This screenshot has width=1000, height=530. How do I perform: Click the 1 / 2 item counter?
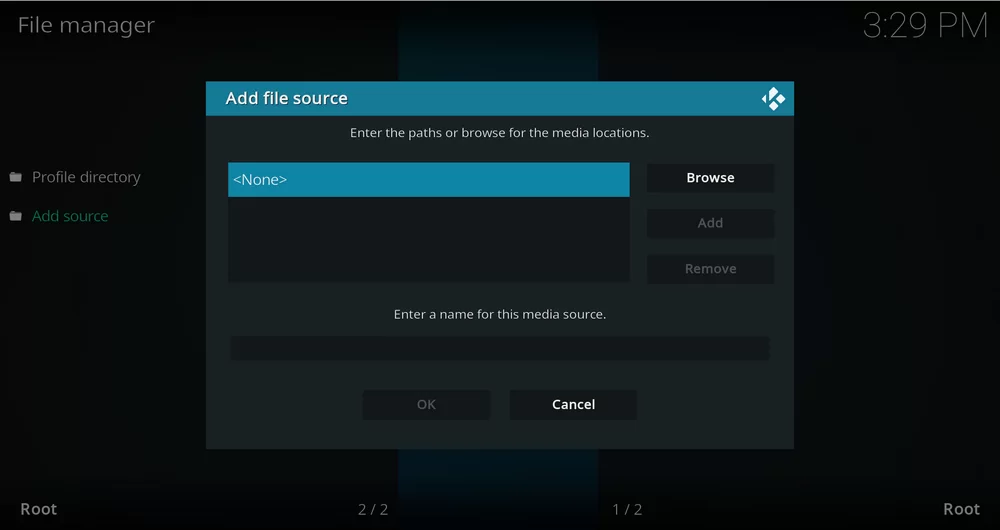tap(627, 510)
